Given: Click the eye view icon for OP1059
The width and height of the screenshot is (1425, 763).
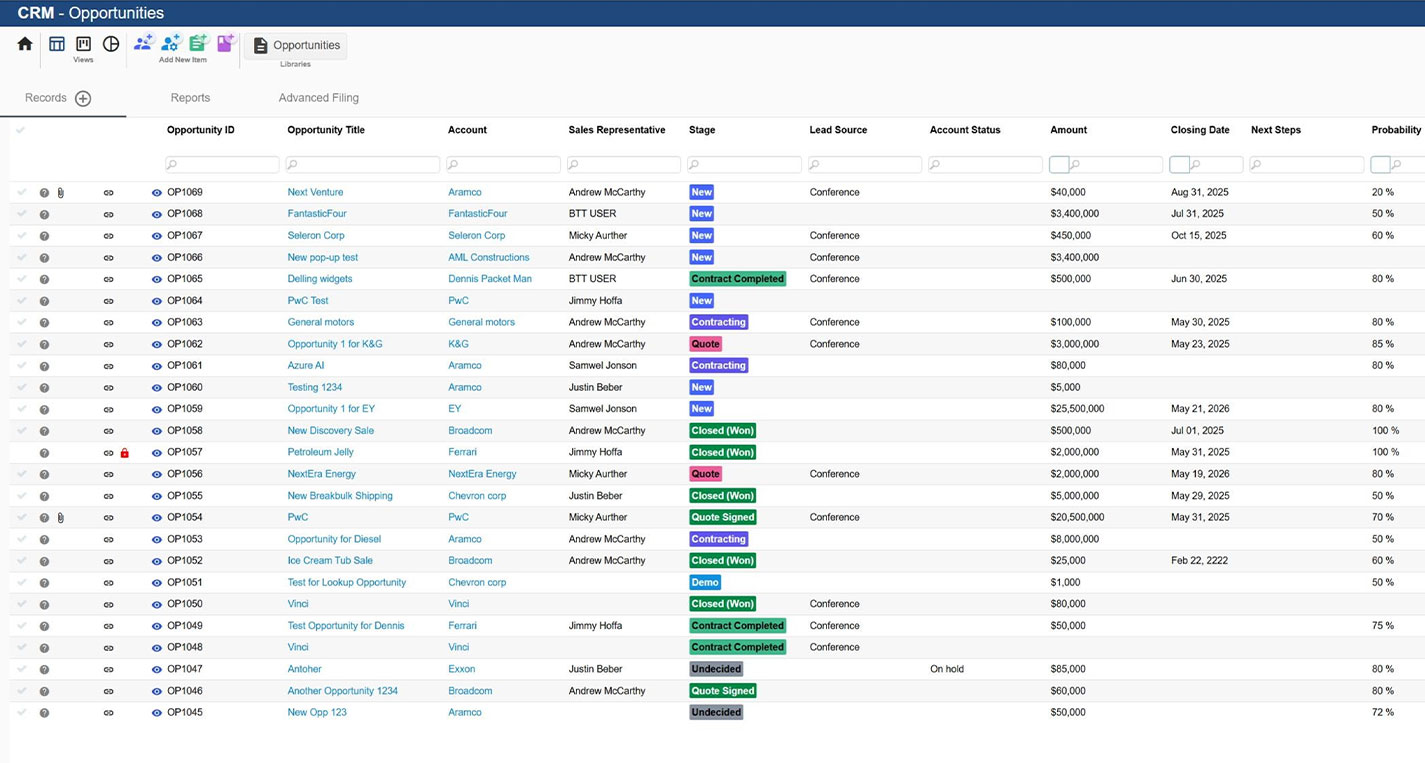Looking at the screenshot, I should (x=156, y=409).
